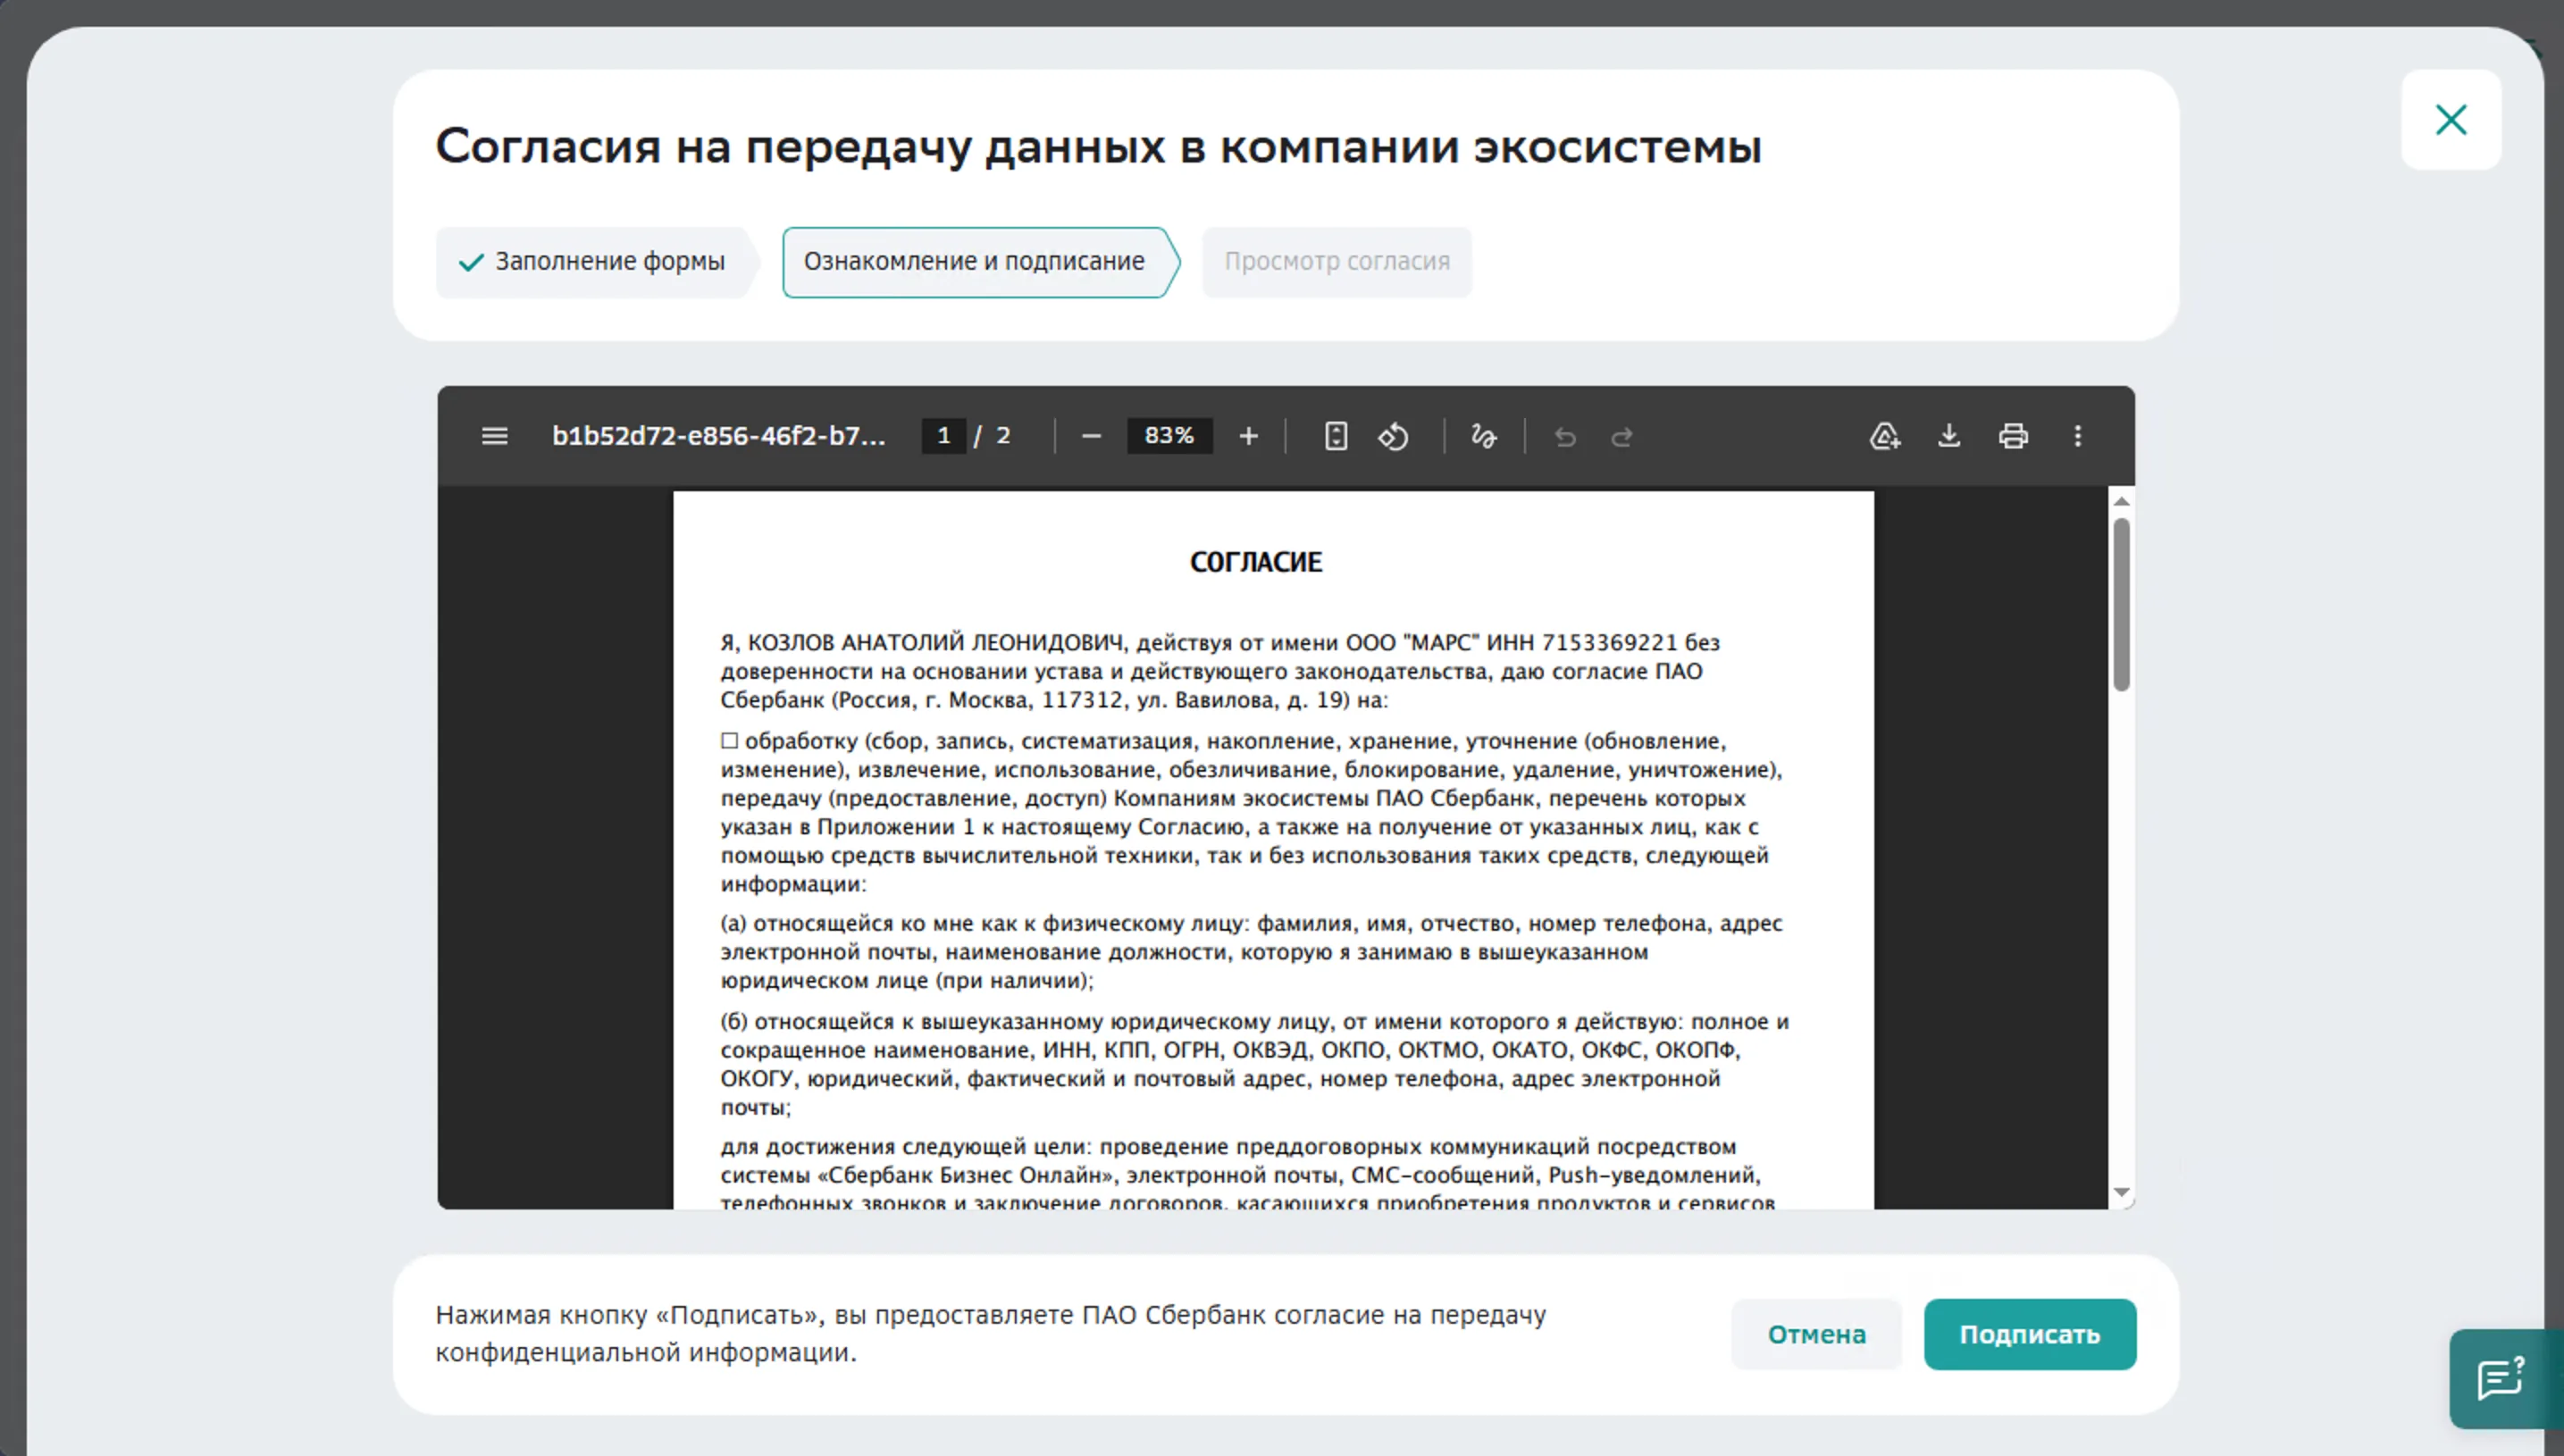Click the fit-to-page icon
Image resolution: width=2564 pixels, height=1456 pixels.
tap(1336, 436)
